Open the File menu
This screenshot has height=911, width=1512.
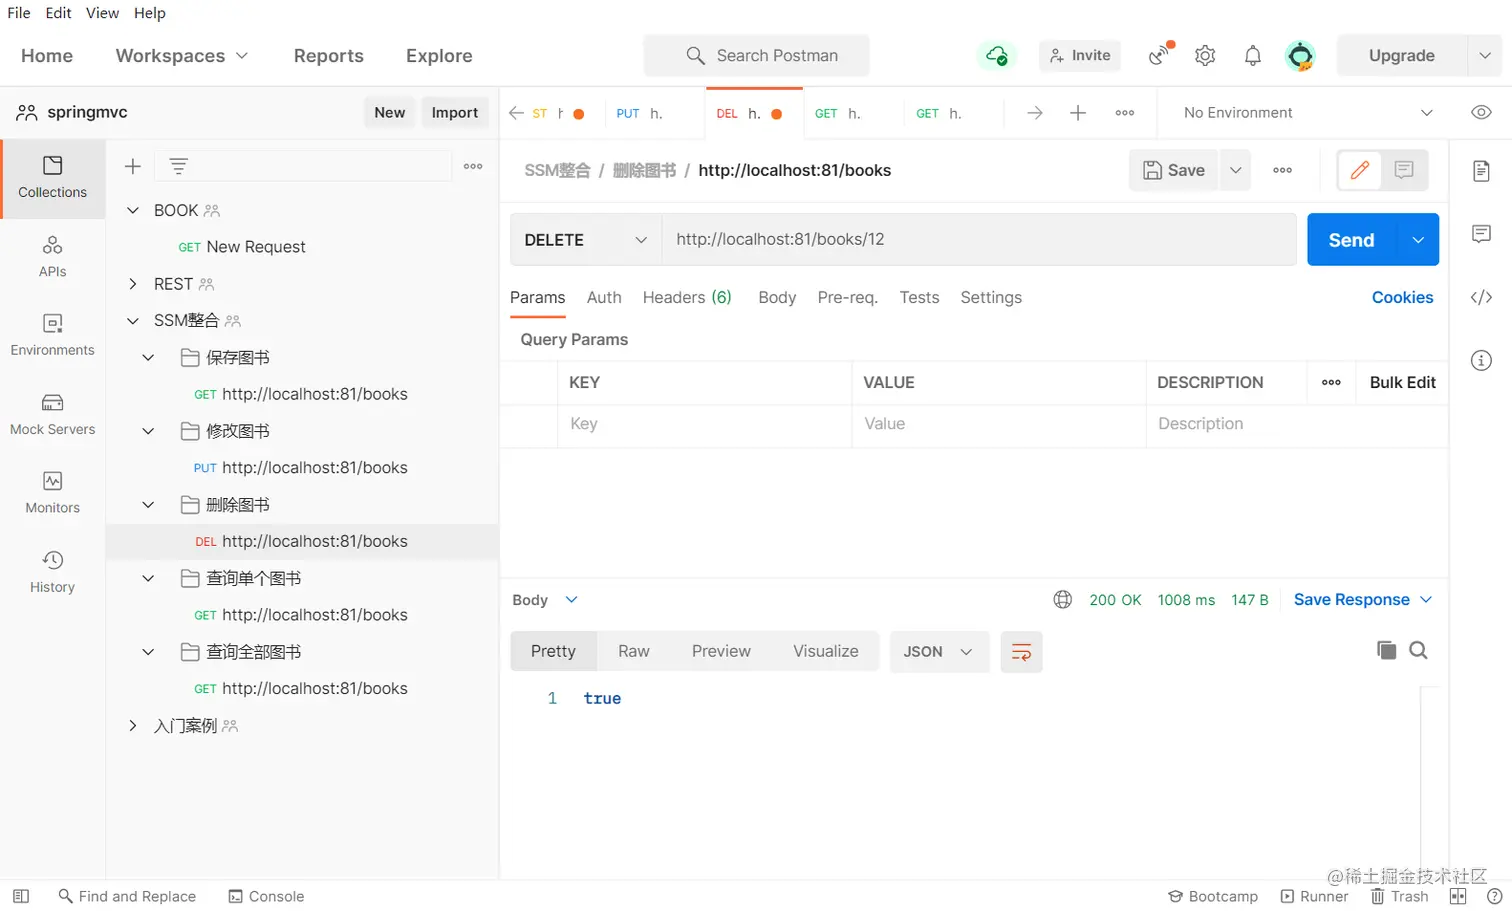pyautogui.click(x=19, y=13)
